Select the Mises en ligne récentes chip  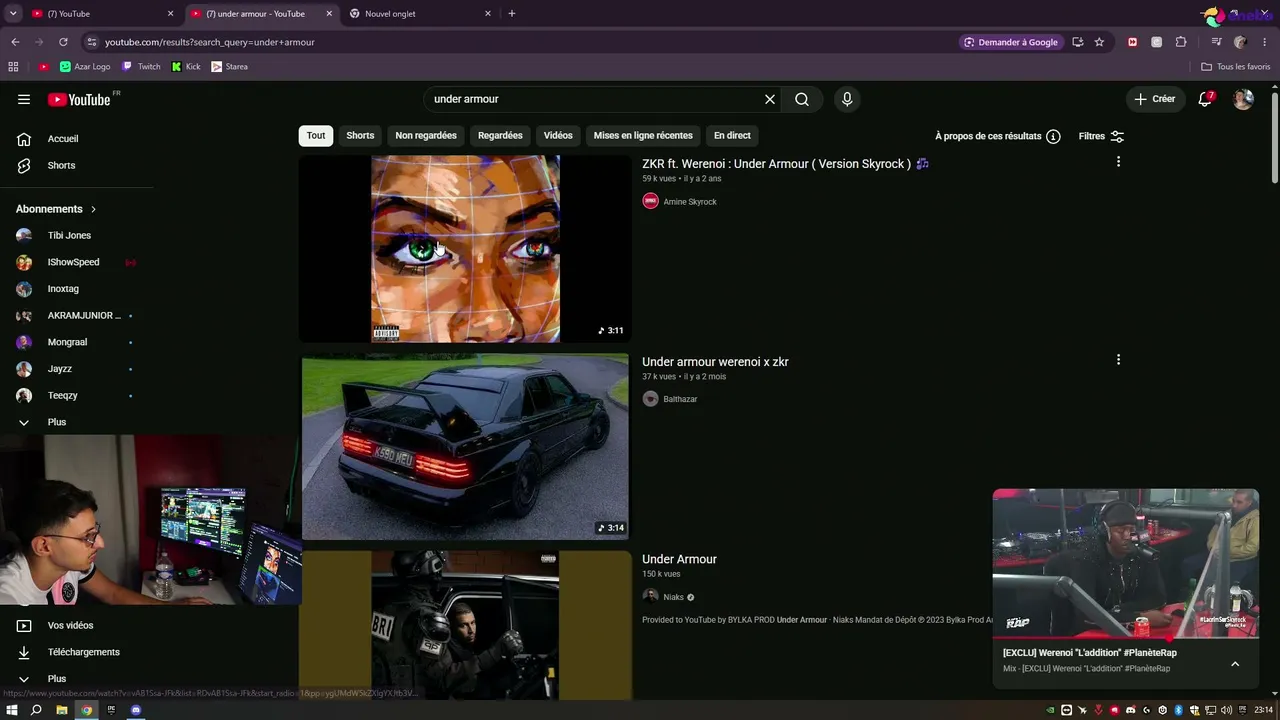point(643,136)
